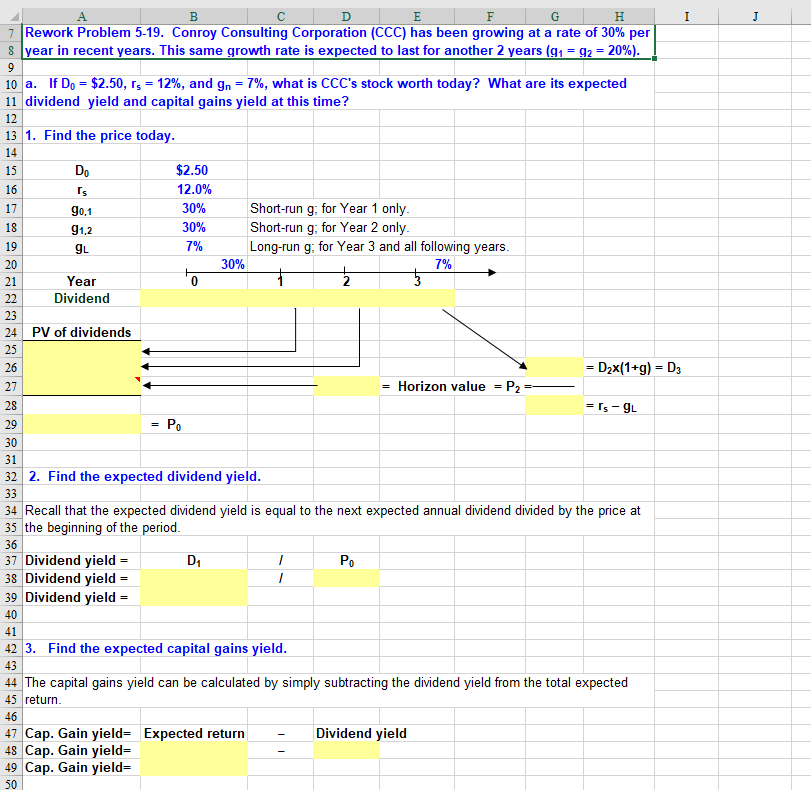
Task: Click the 'Year' label in row 21
Action: coord(81,281)
